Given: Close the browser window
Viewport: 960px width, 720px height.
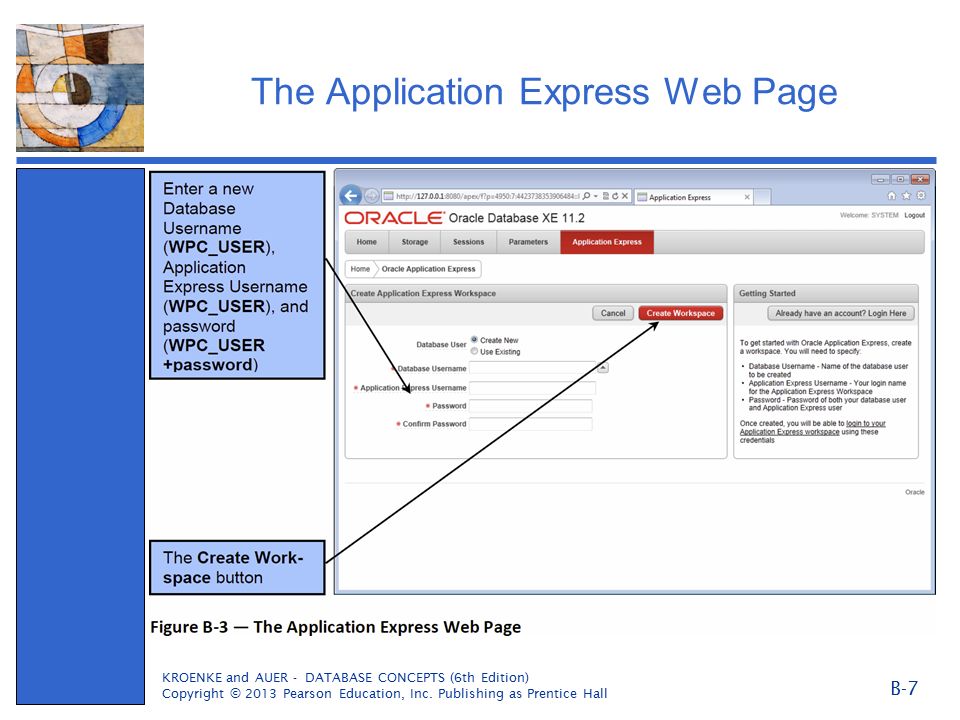Looking at the screenshot, I should (x=920, y=179).
